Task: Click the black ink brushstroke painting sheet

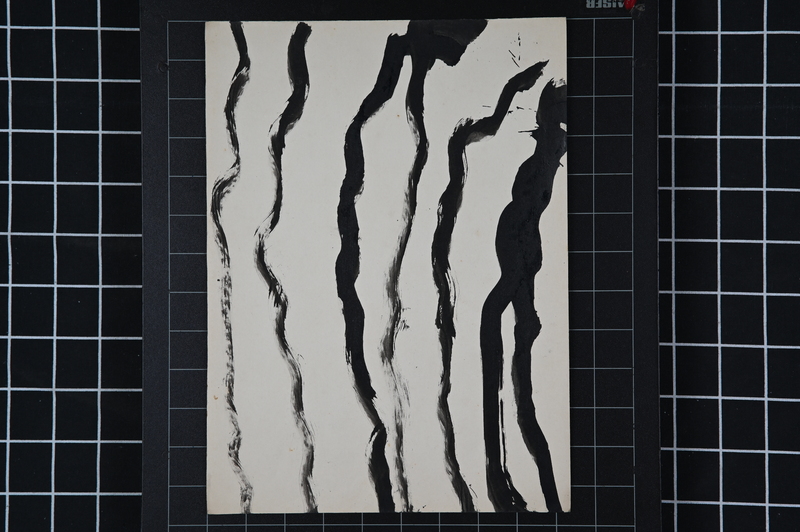Action: (x=387, y=267)
